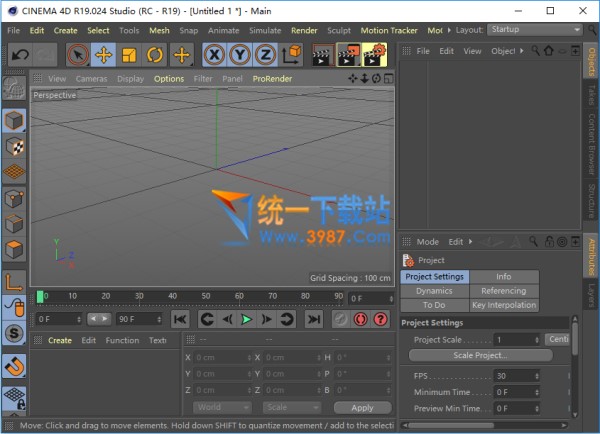Switch to Dynamics tab
The height and width of the screenshot is (434, 600).
point(435,291)
